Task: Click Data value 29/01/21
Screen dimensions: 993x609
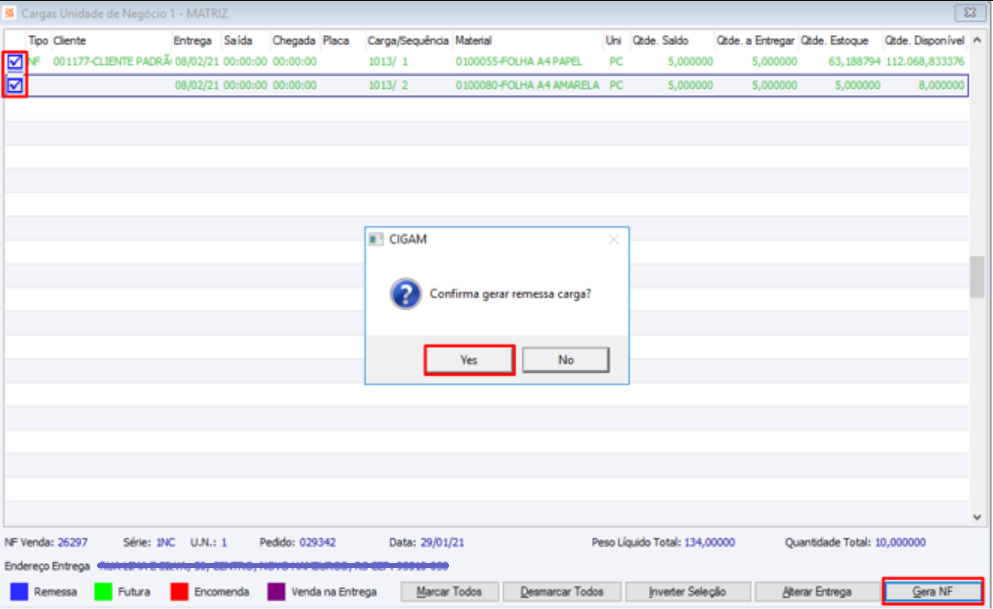Action: pyautogui.click(x=442, y=543)
